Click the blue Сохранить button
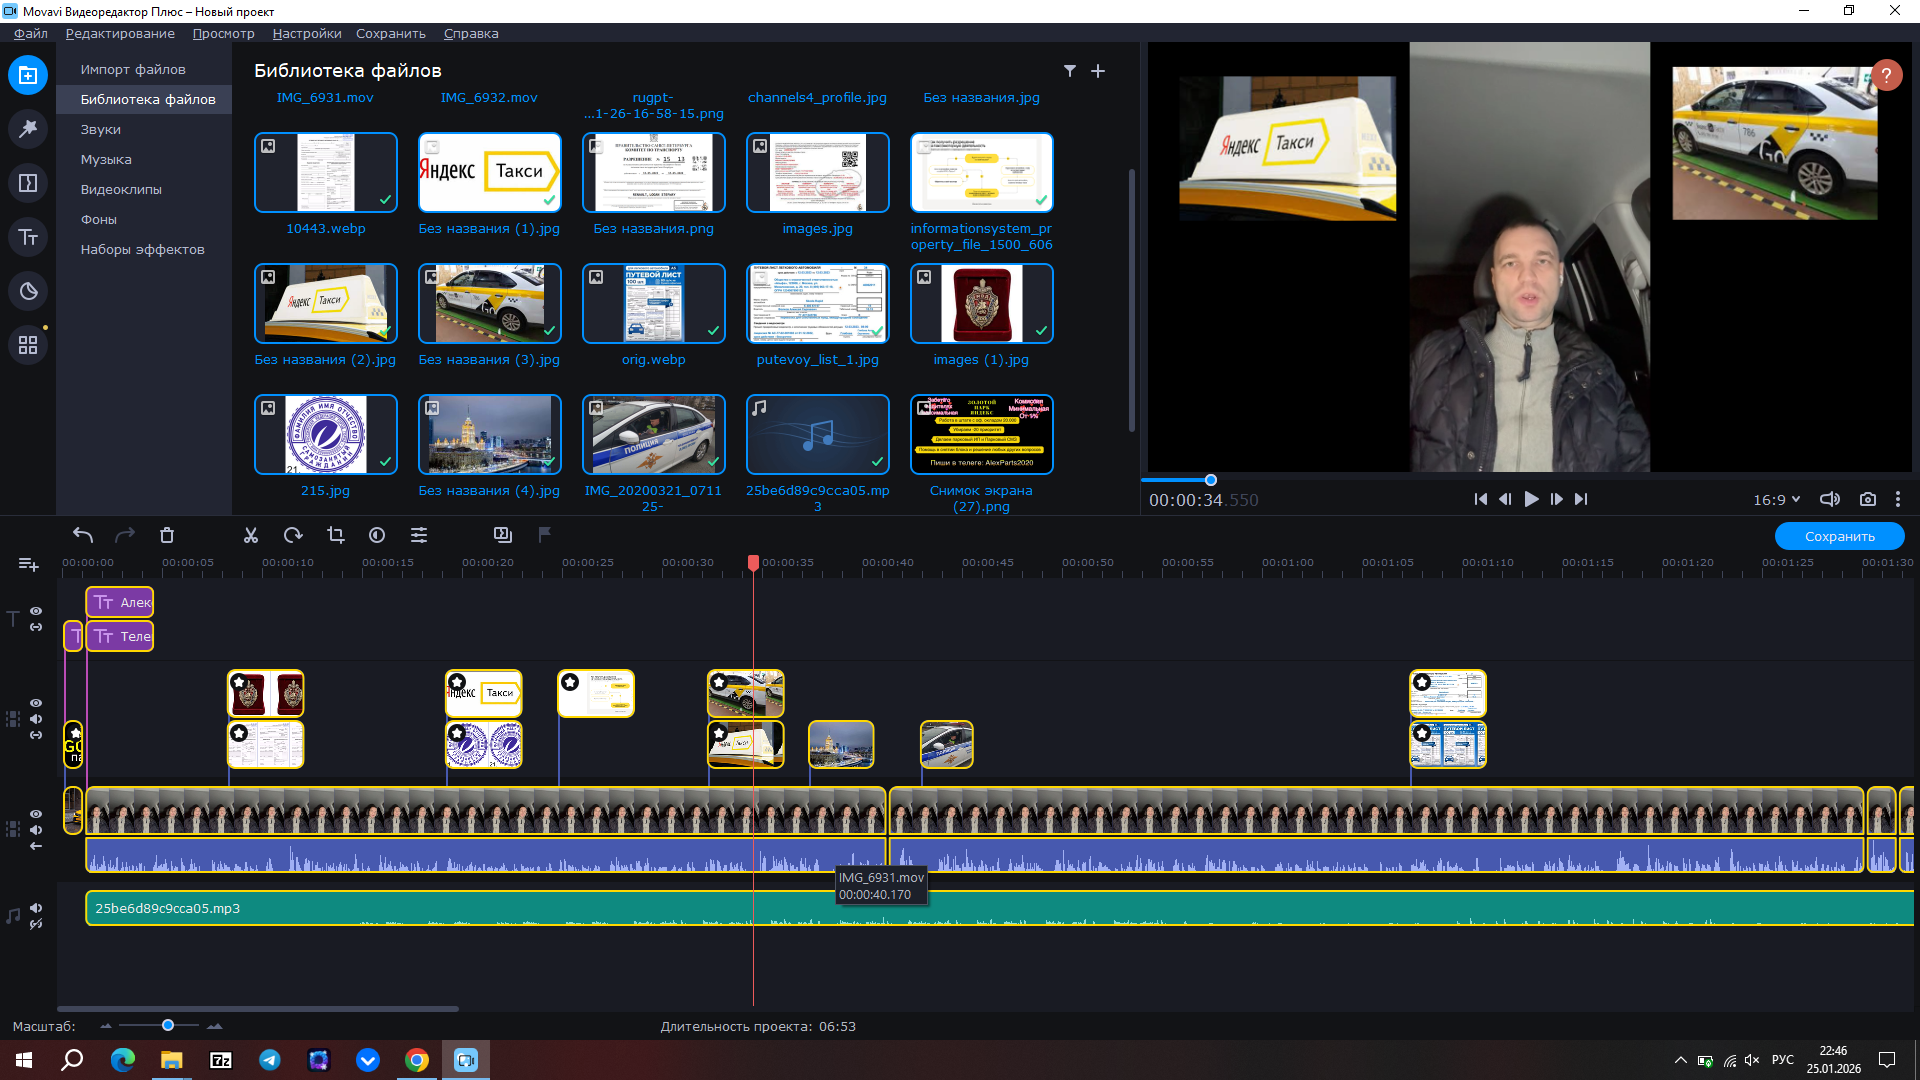 click(x=1839, y=537)
